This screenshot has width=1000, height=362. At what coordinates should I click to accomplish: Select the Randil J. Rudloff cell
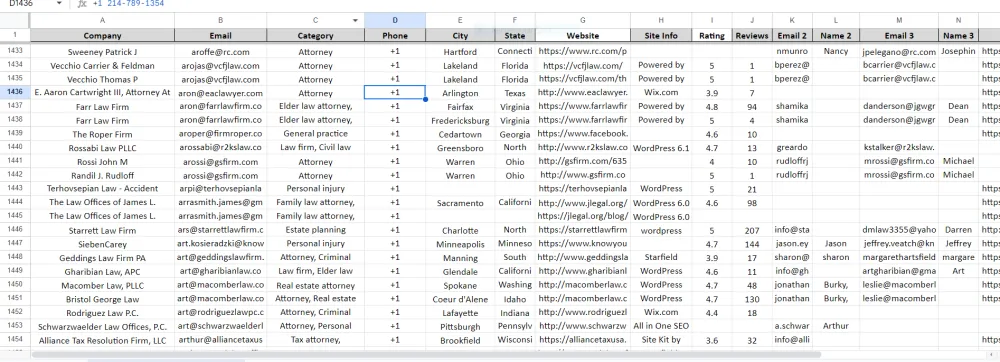102,175
